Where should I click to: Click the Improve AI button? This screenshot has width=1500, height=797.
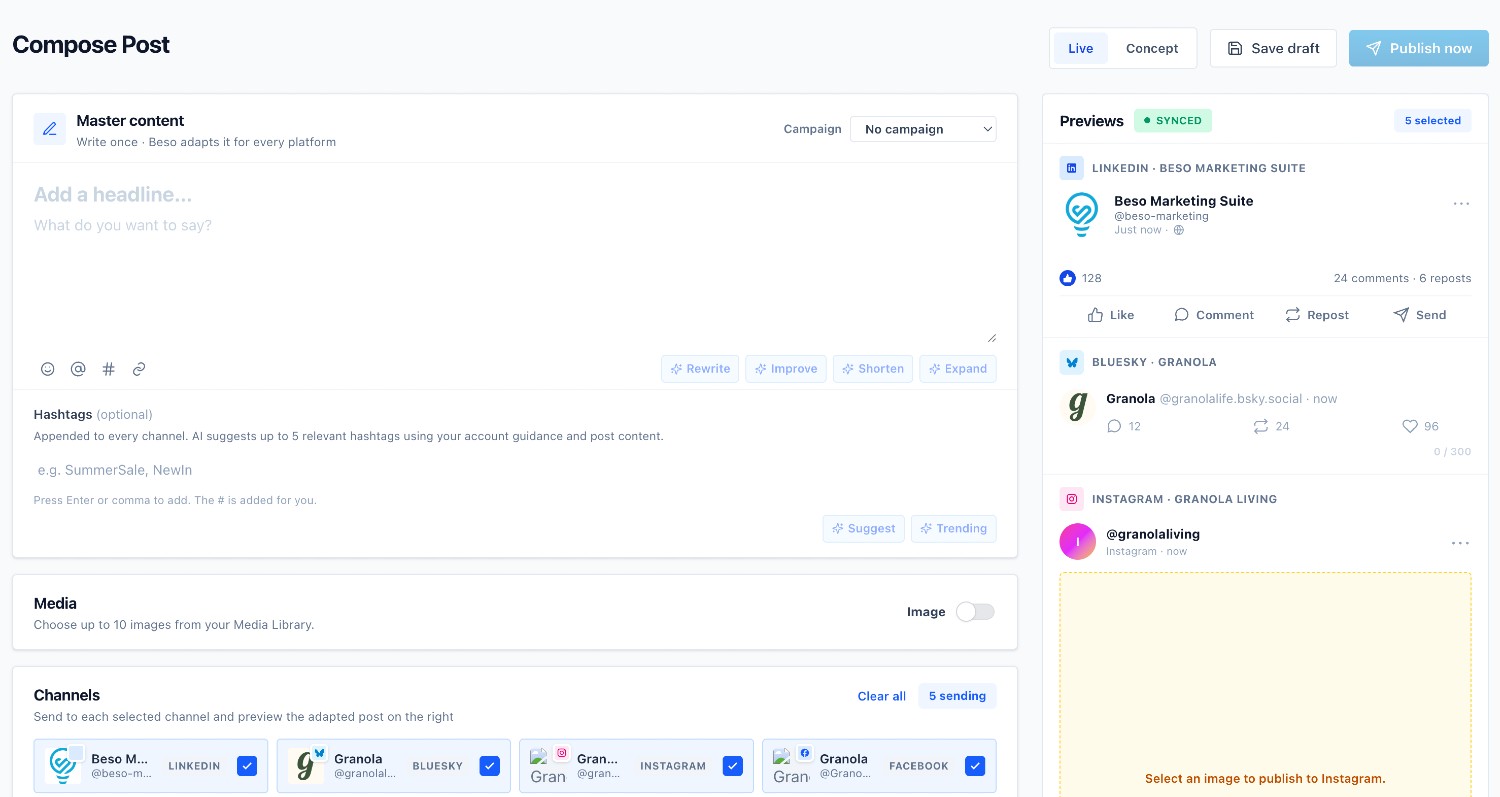786,368
